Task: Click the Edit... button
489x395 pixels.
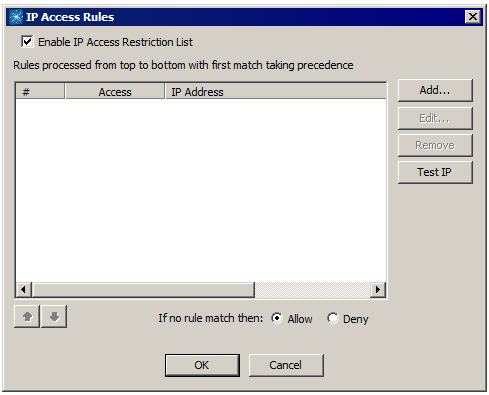Action: click(x=435, y=118)
